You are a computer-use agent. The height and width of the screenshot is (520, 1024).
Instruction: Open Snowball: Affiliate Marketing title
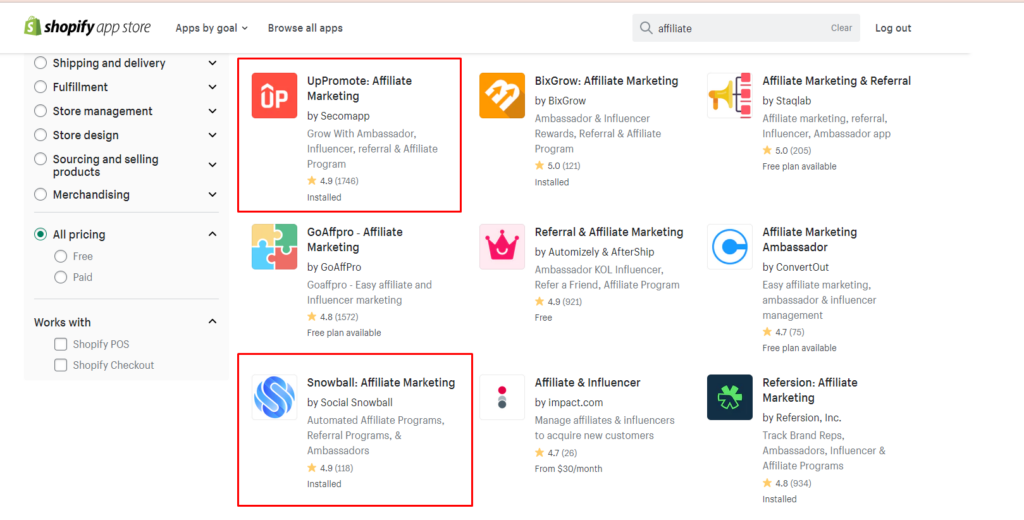coord(381,383)
